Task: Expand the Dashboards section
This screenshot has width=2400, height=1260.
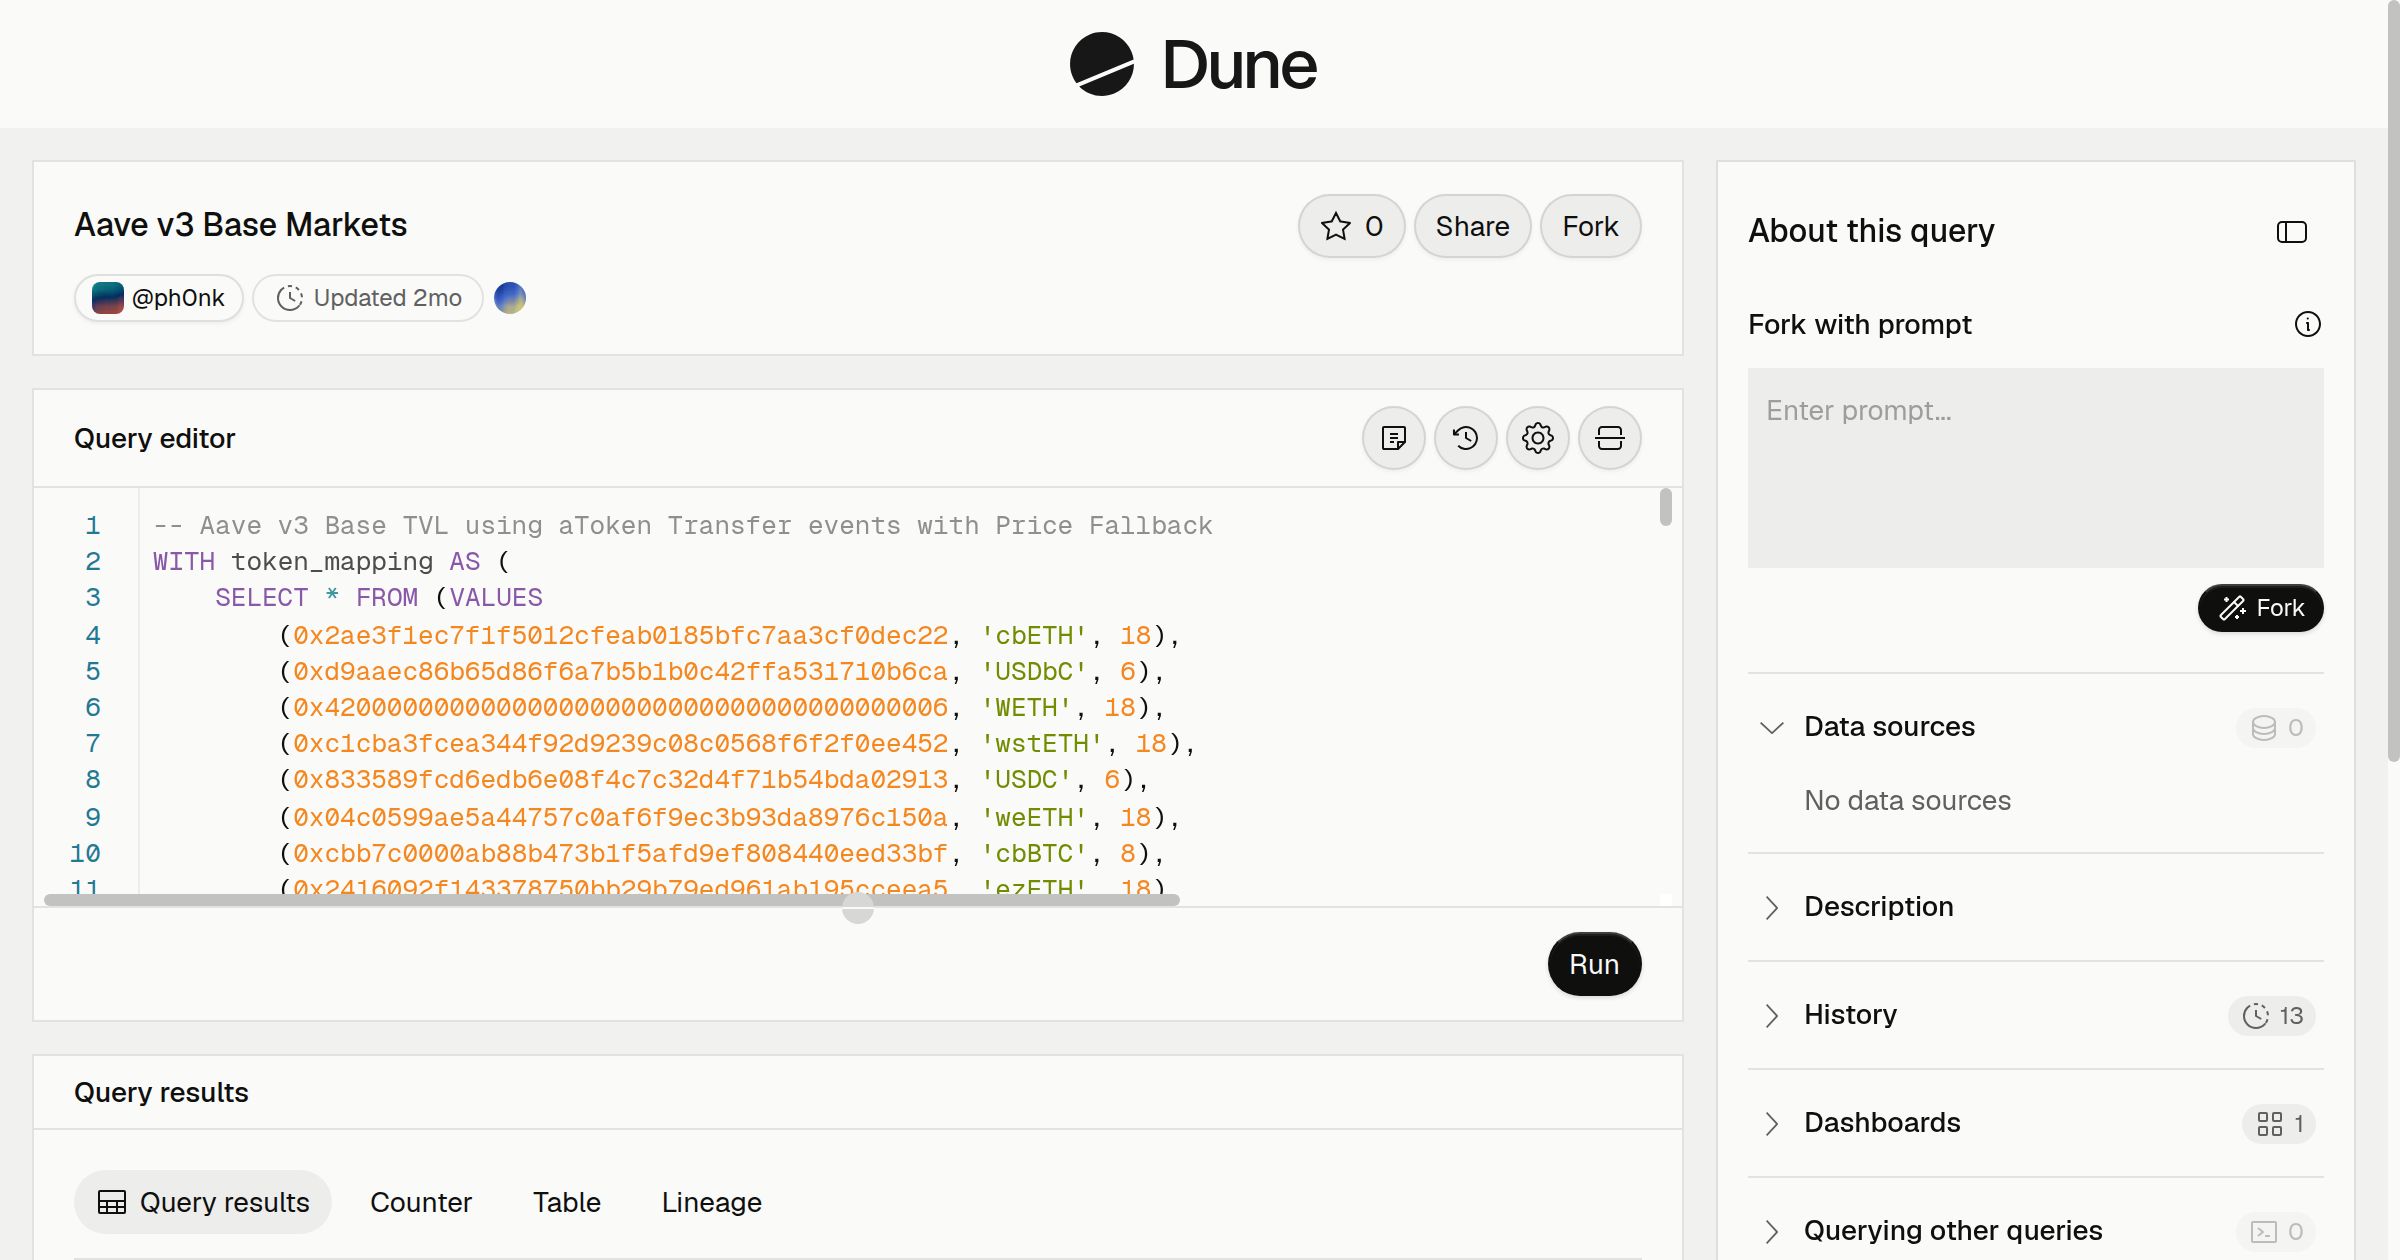Action: pos(1772,1123)
